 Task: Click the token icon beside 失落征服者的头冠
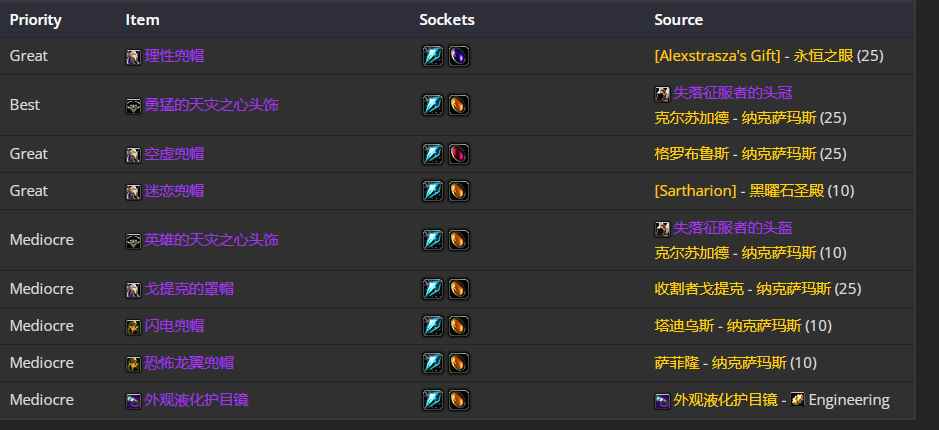click(x=662, y=93)
